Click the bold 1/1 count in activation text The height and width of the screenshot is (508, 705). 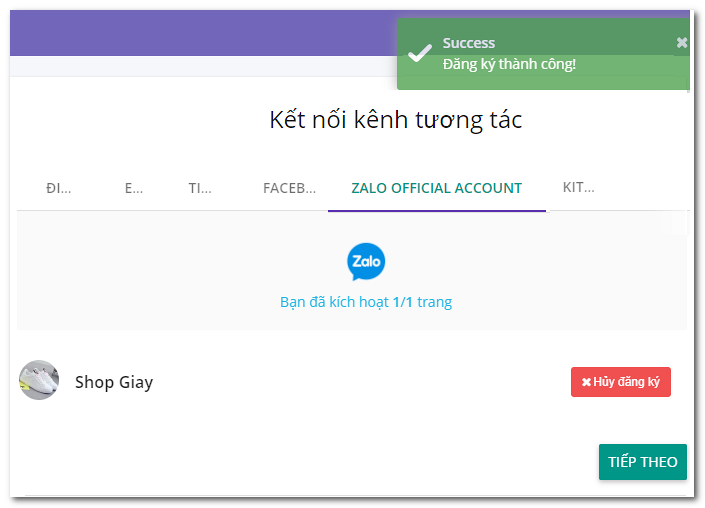pyautogui.click(x=403, y=302)
